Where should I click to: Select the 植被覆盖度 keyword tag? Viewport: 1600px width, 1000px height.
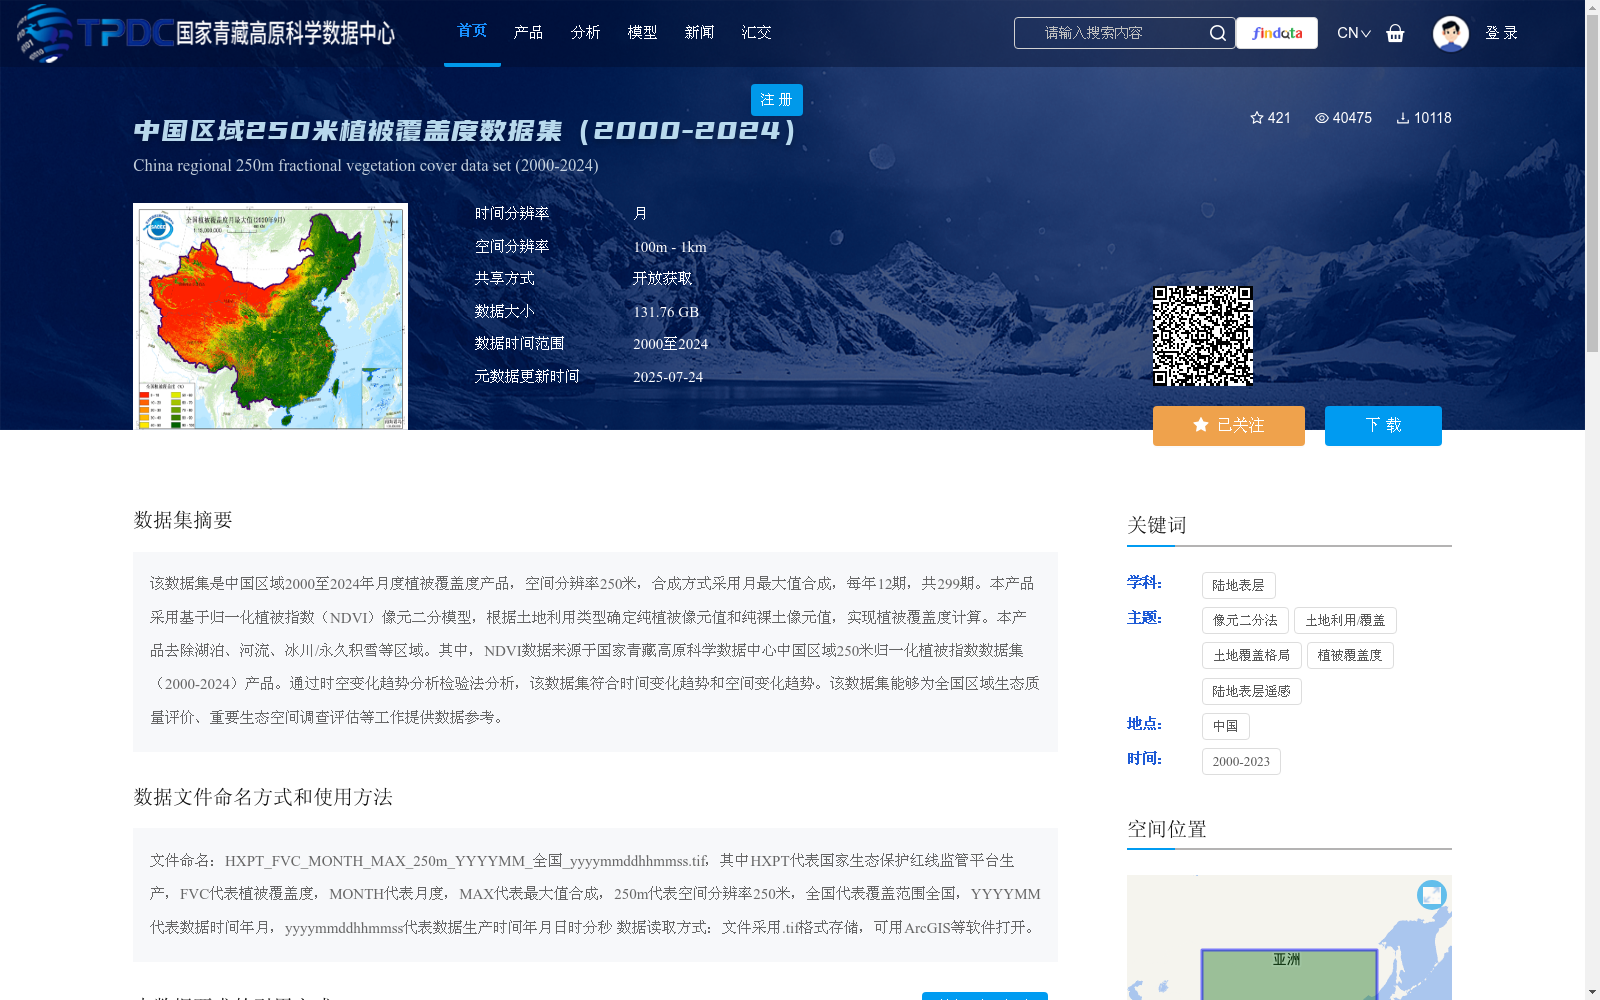[x=1349, y=656]
